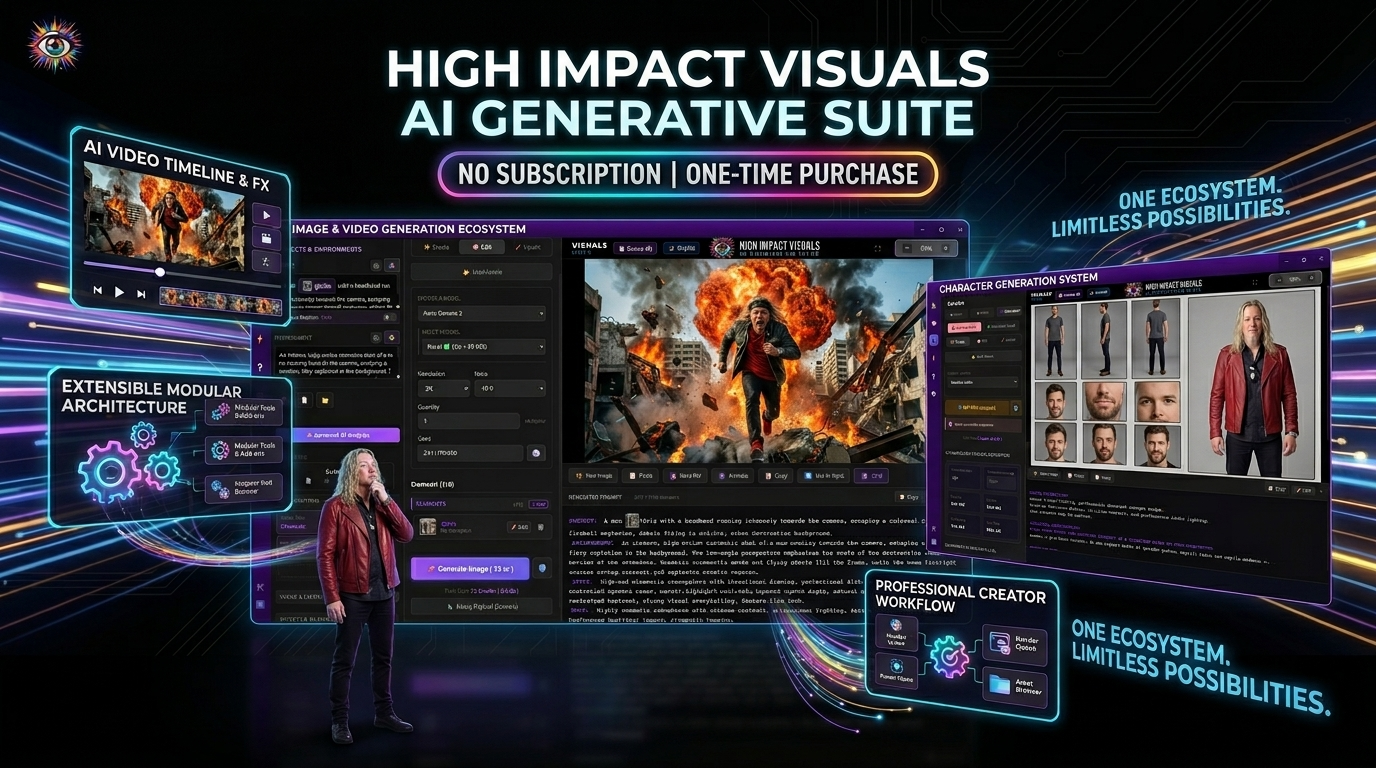This screenshot has width=1376, height=768.
Task: Open the dropdown showing 400
Action: 510,388
